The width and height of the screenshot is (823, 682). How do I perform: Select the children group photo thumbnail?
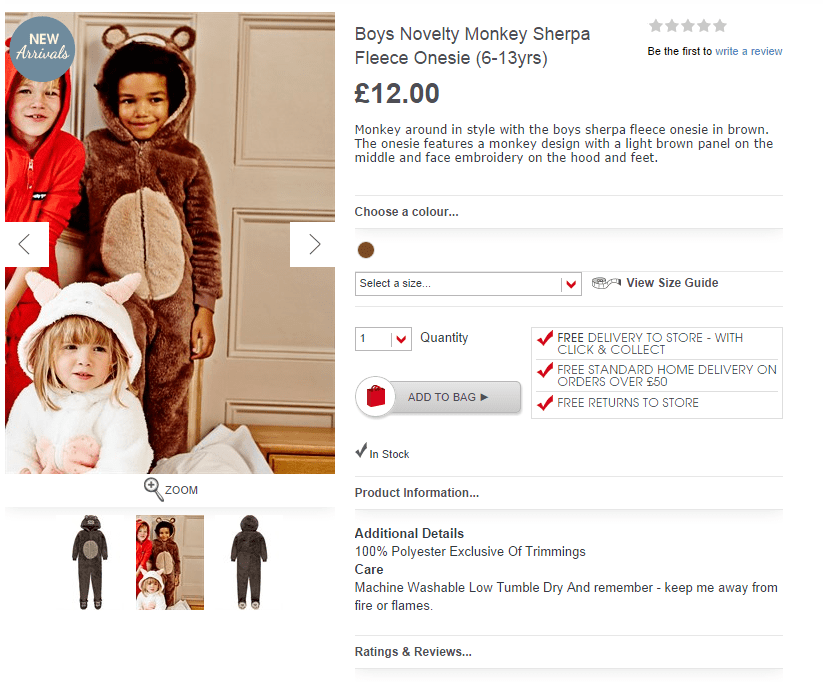[170, 562]
